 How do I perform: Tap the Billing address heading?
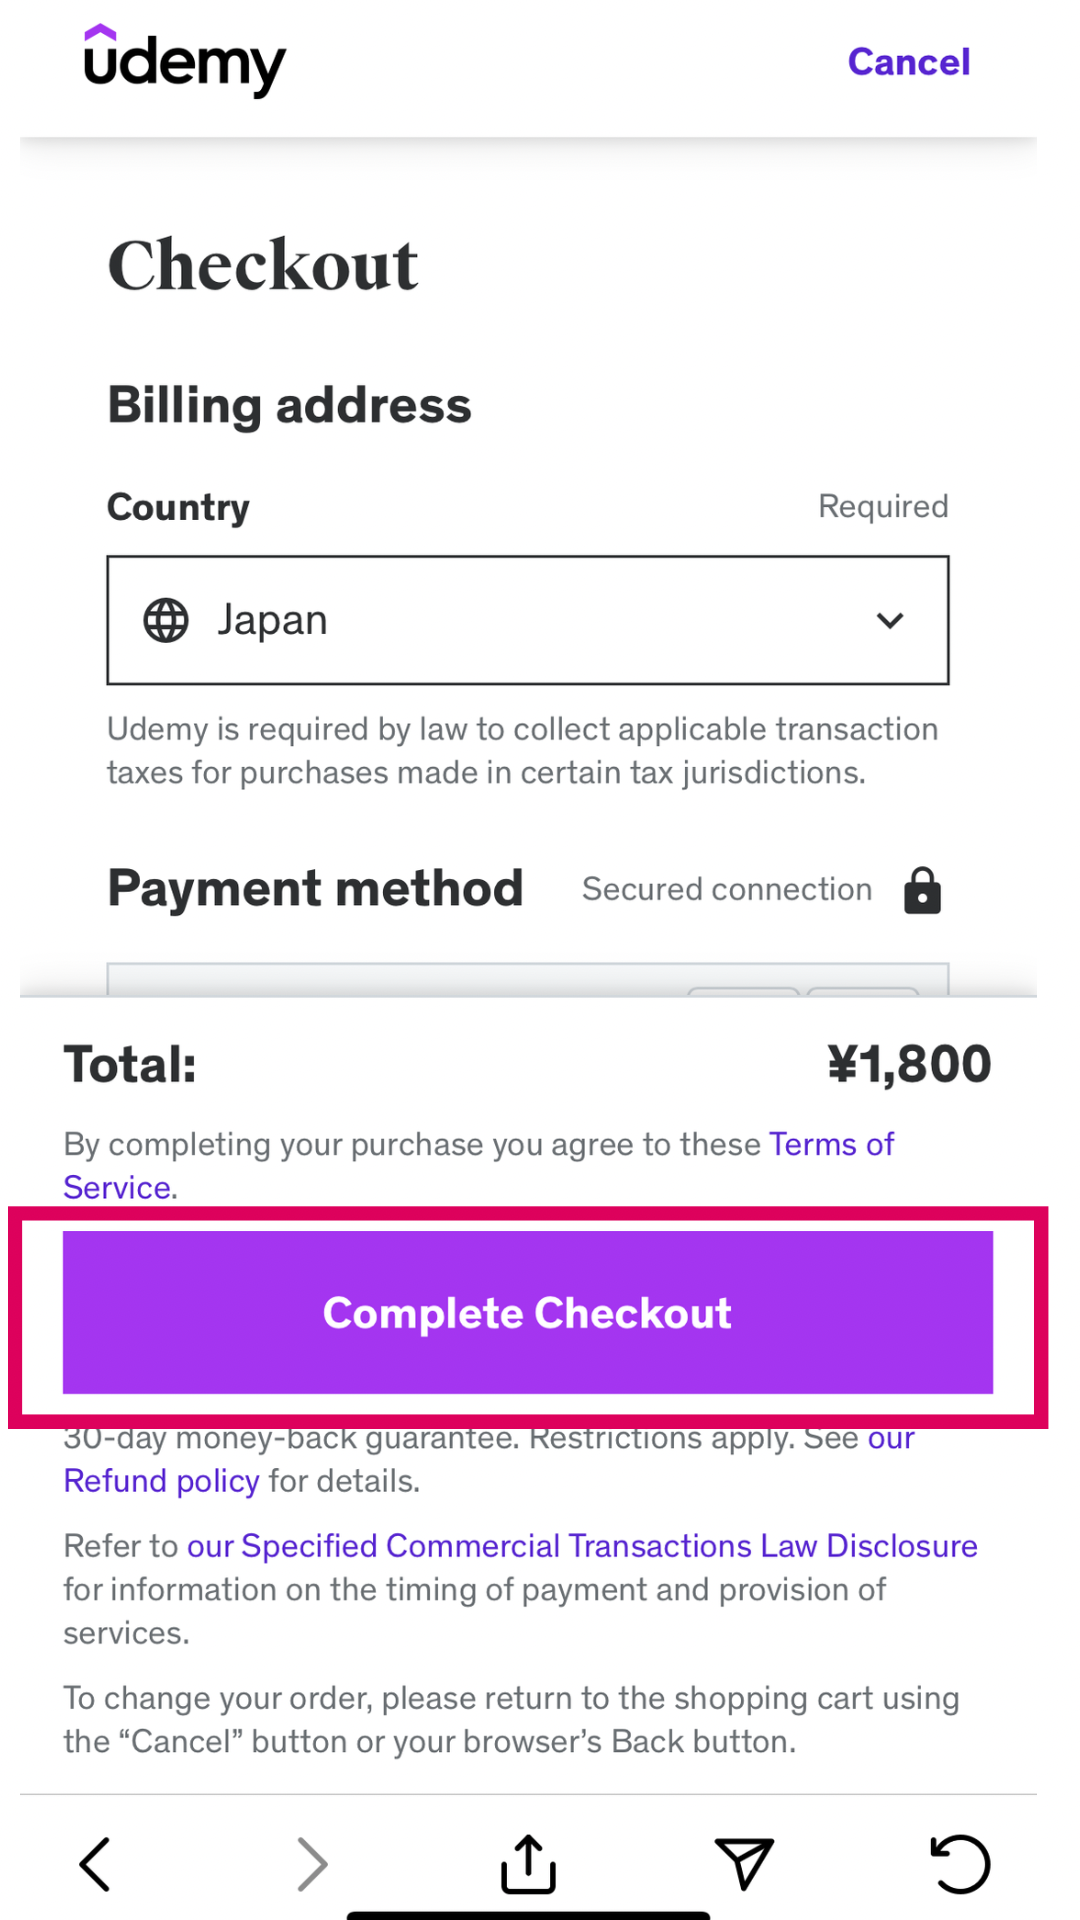coord(289,405)
